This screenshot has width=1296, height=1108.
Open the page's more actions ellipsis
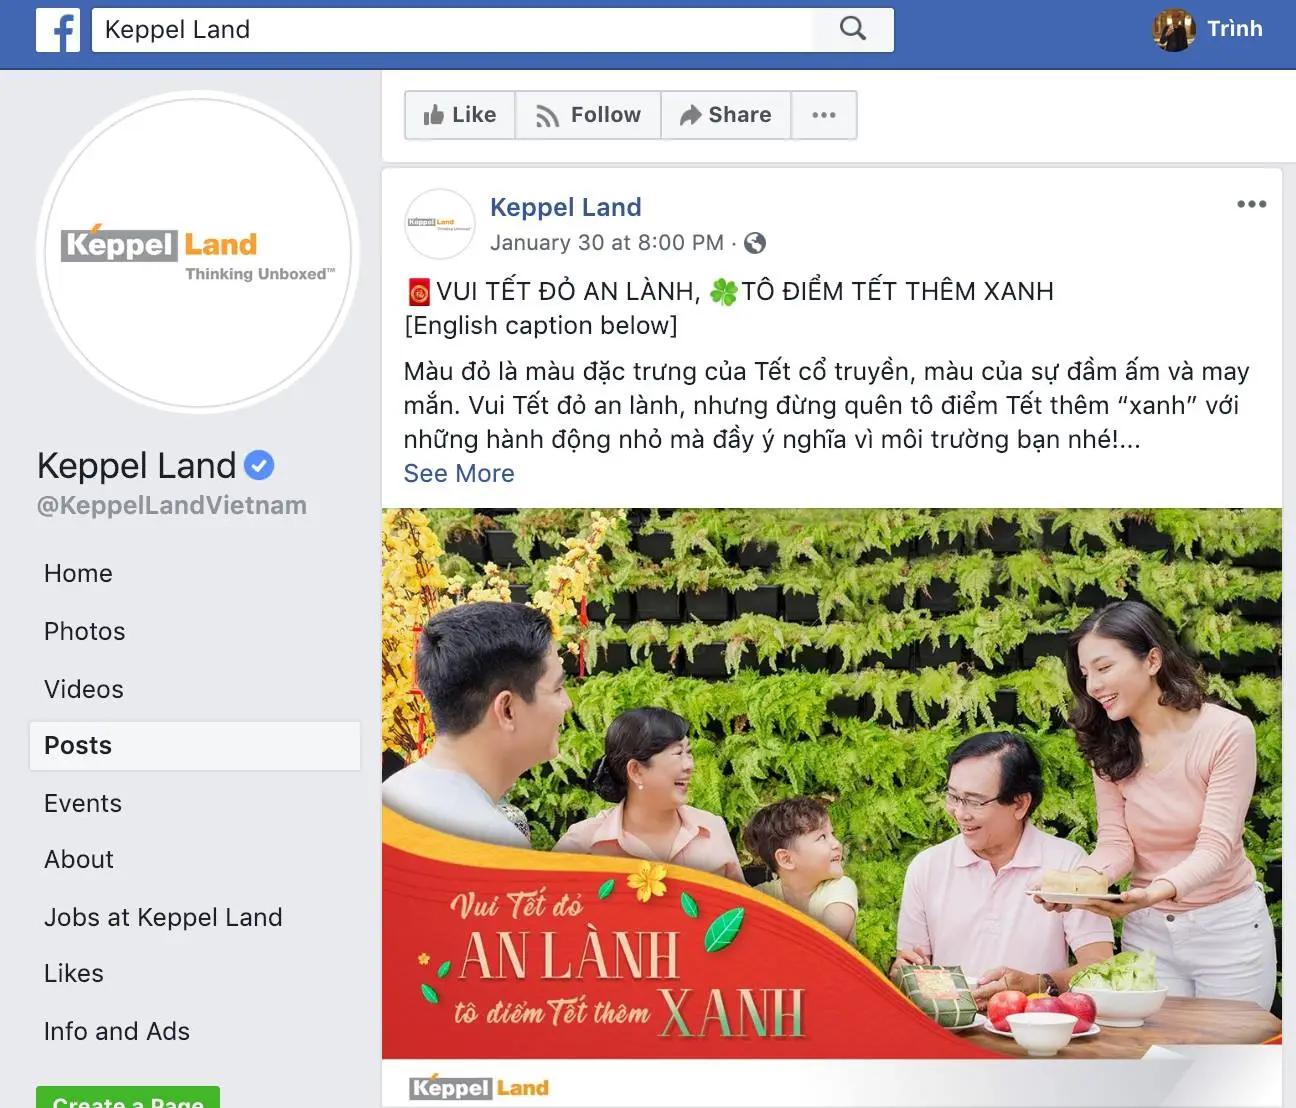pos(824,115)
